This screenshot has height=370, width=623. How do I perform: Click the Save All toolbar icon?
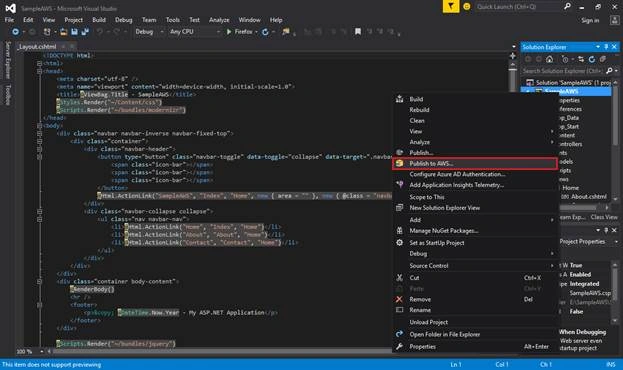click(85, 31)
